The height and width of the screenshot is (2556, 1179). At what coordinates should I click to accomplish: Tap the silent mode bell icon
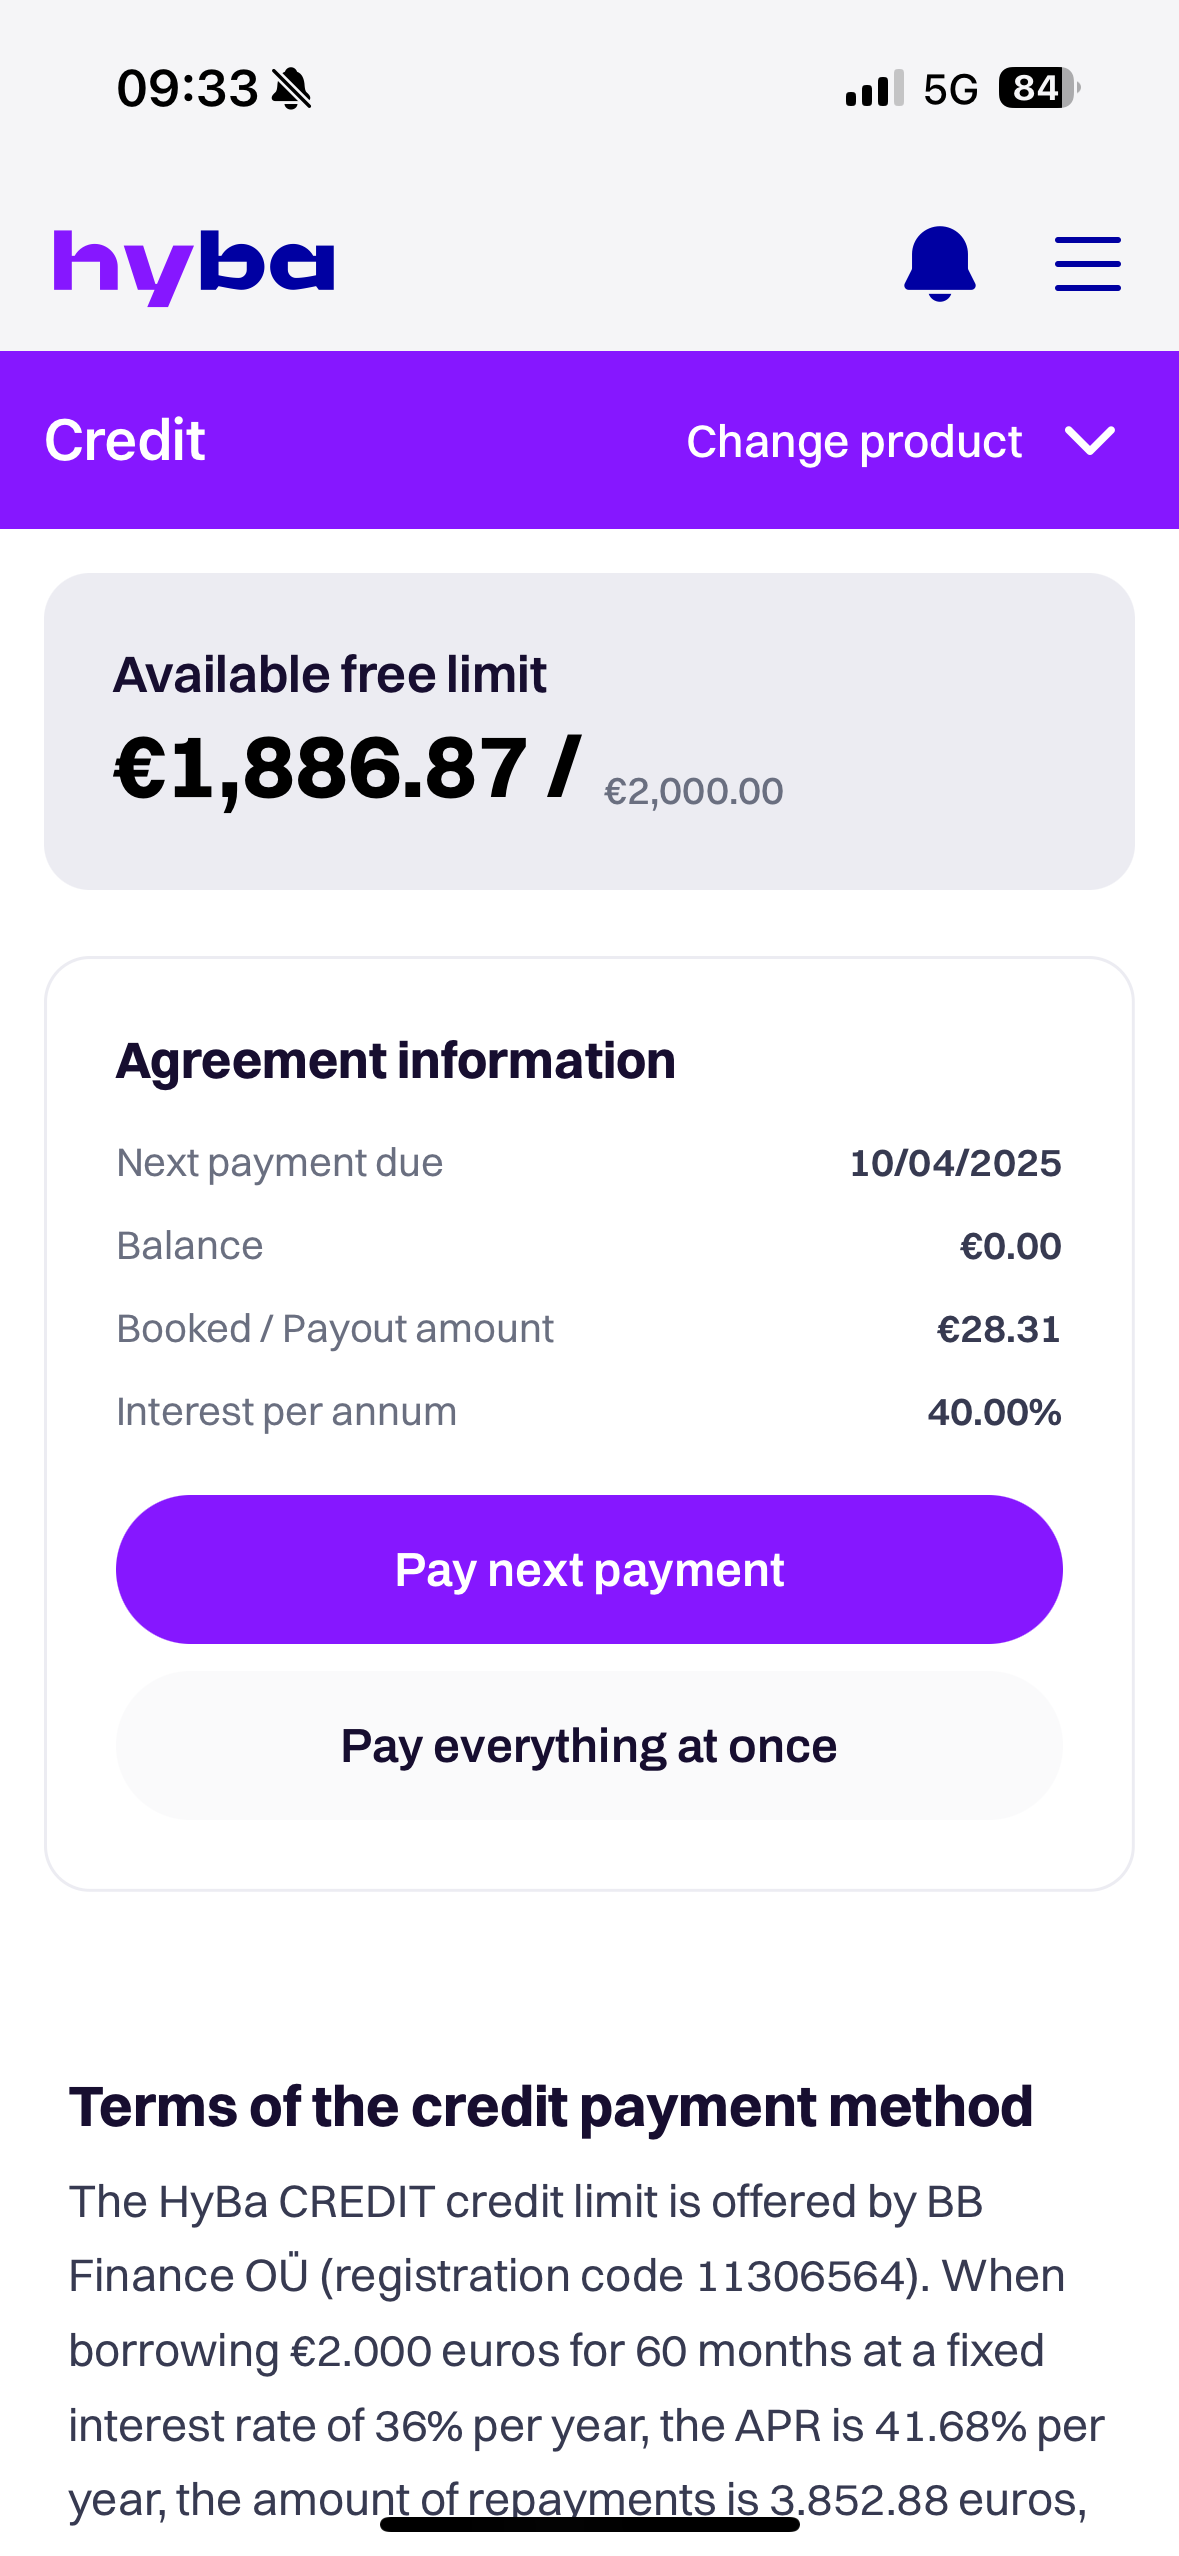292,89
